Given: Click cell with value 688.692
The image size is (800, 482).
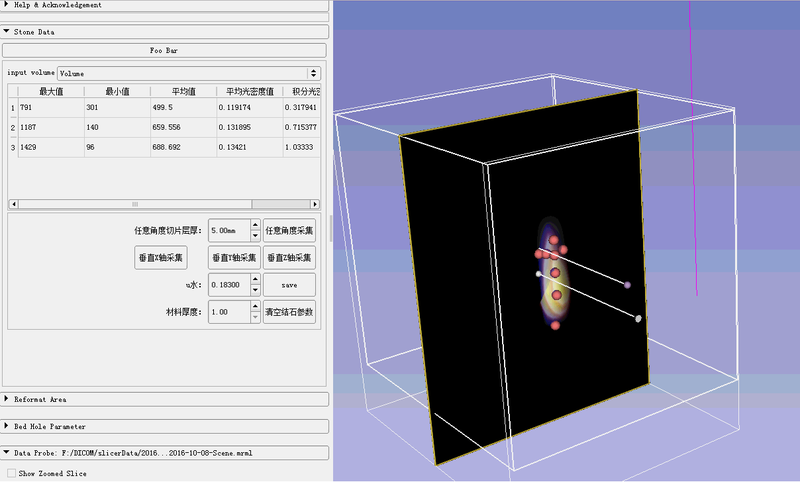Looking at the screenshot, I should click(183, 147).
